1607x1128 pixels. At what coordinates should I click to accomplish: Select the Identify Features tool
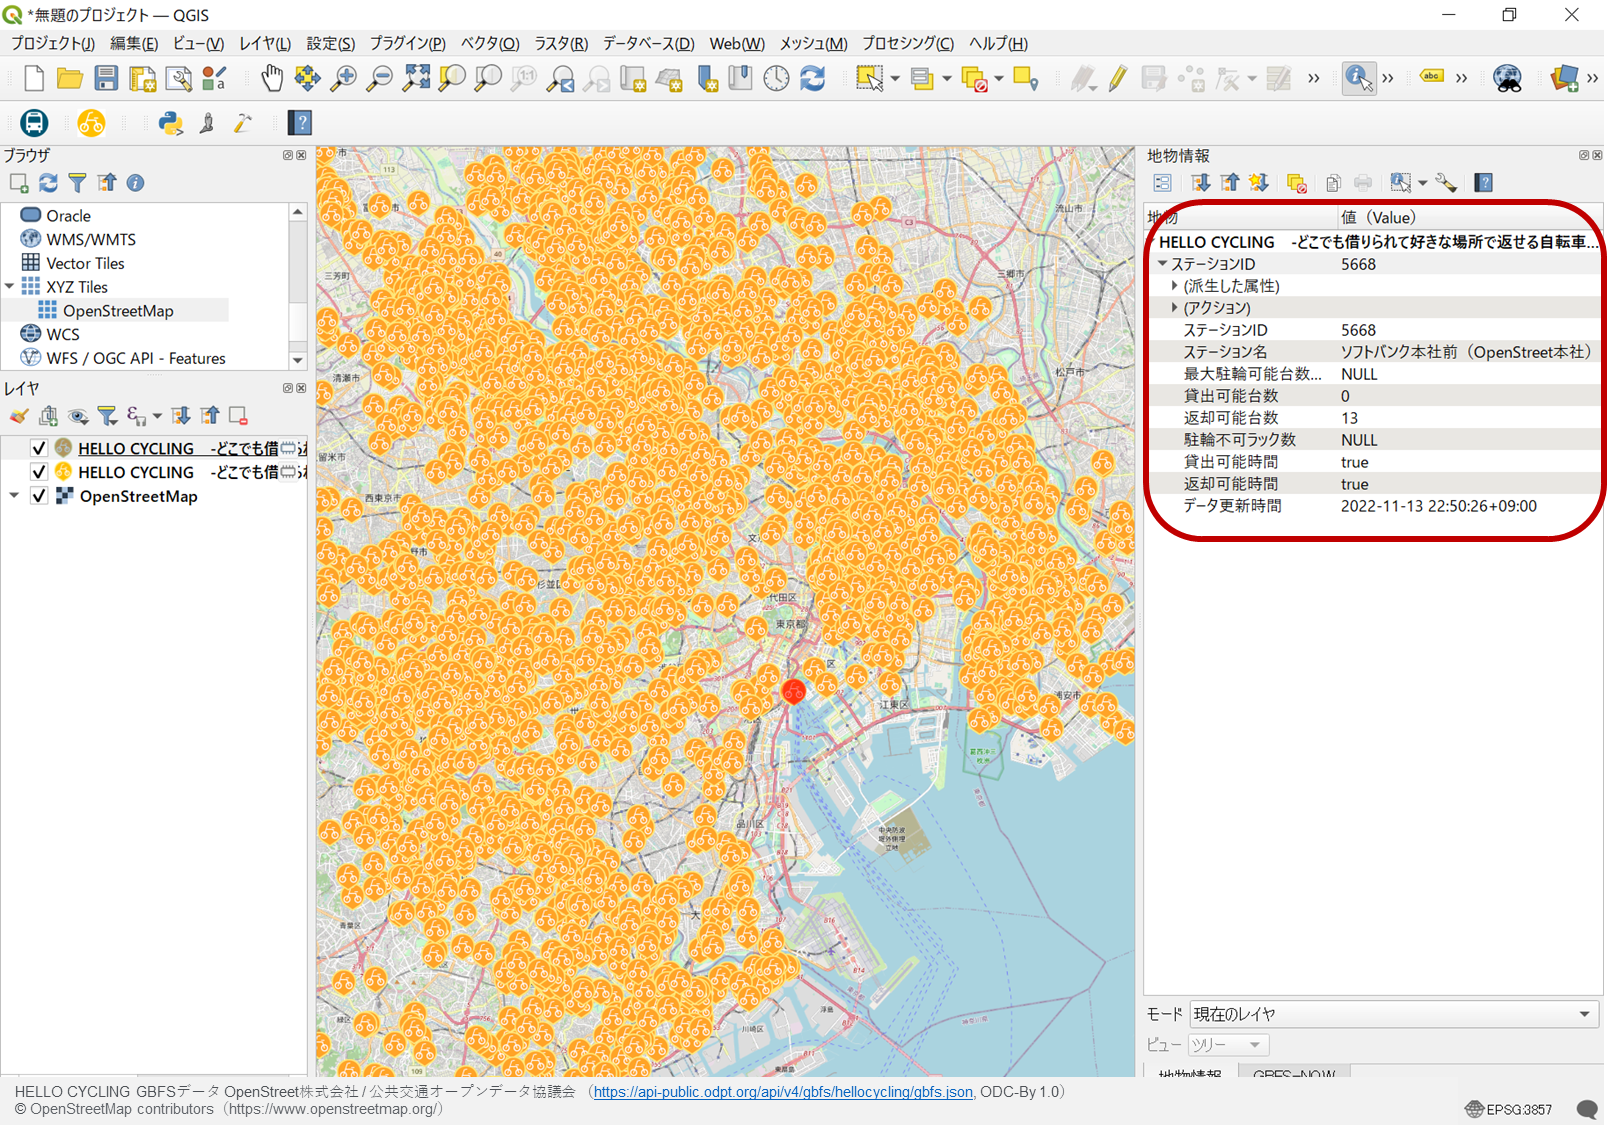pyautogui.click(x=1359, y=78)
